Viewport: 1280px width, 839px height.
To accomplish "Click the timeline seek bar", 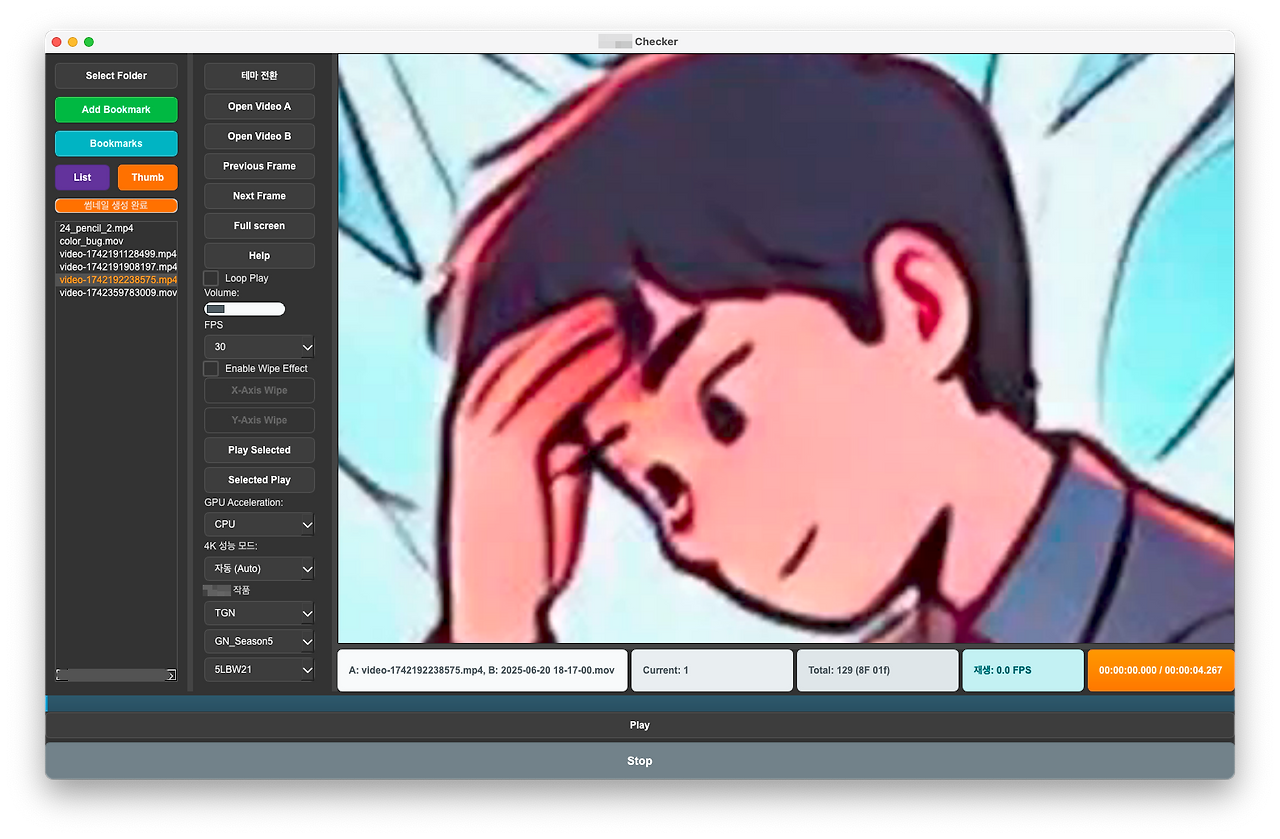I will tap(640, 704).
